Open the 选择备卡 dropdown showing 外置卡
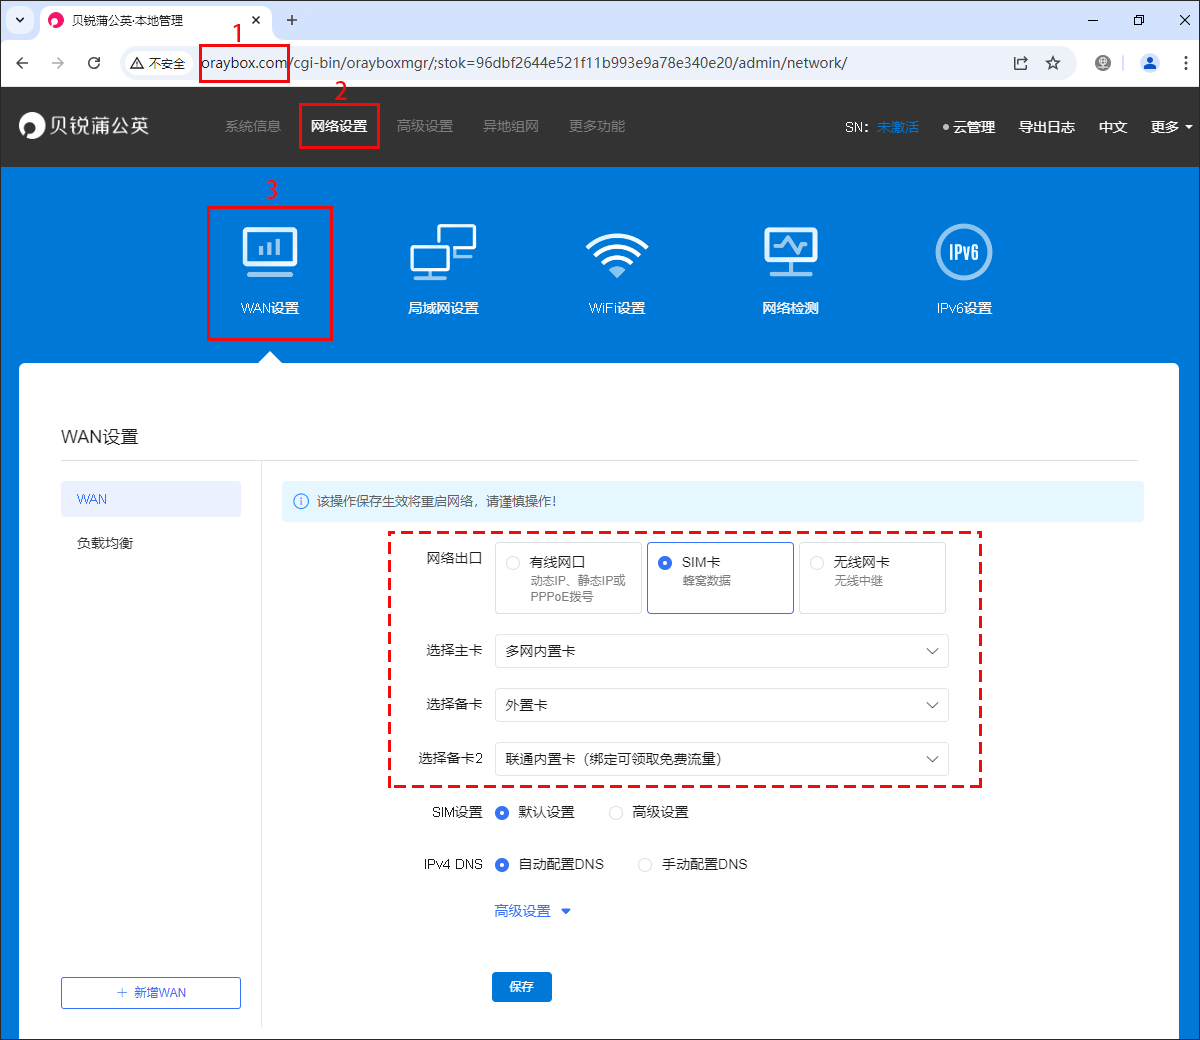The height and width of the screenshot is (1040, 1200). pyautogui.click(x=721, y=705)
